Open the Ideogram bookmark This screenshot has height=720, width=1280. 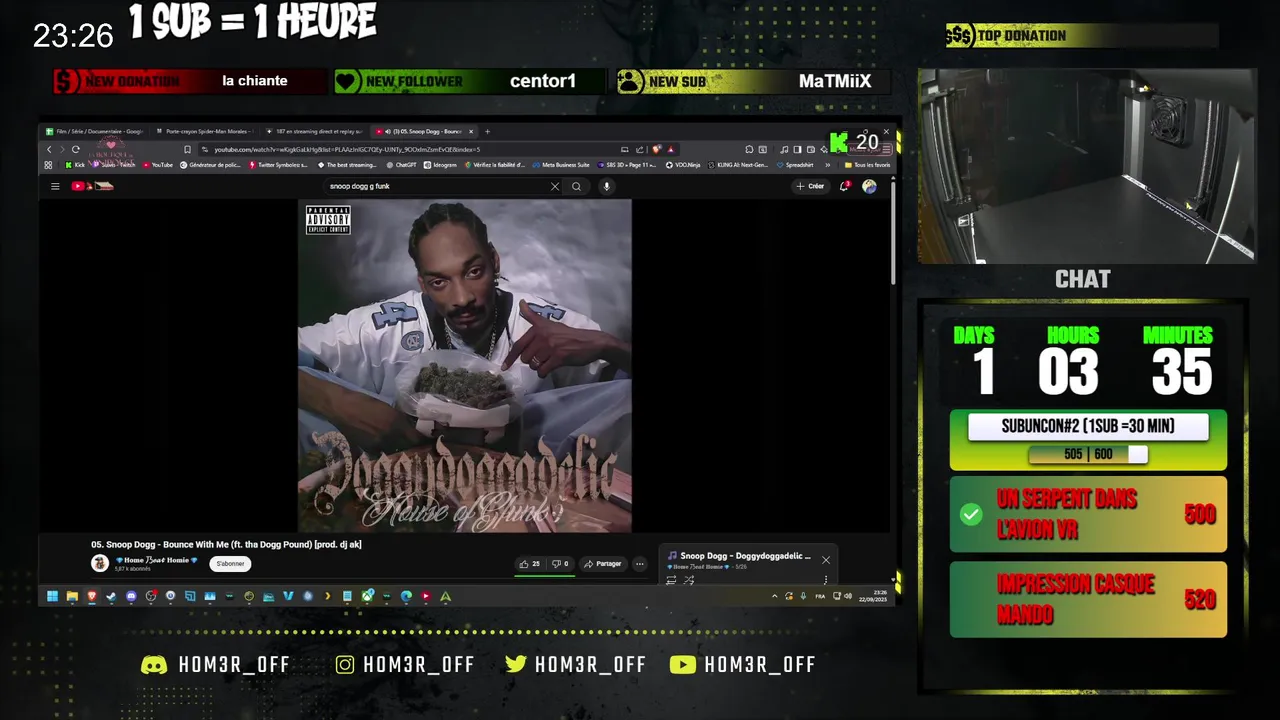click(x=441, y=165)
